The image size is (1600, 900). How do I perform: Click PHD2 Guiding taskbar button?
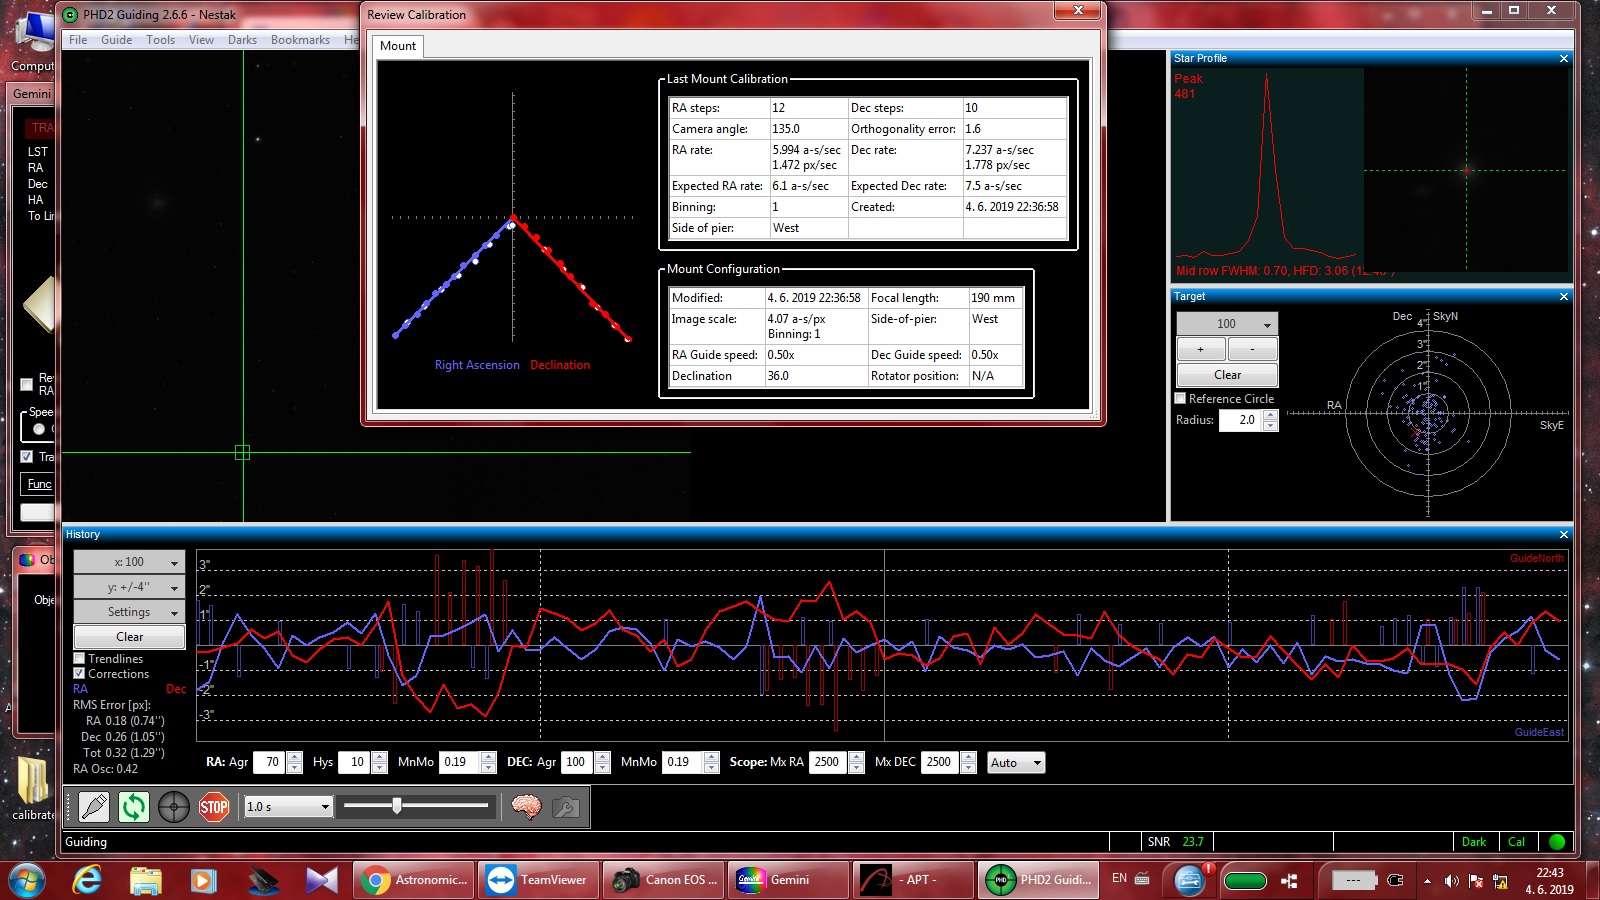coord(1038,880)
